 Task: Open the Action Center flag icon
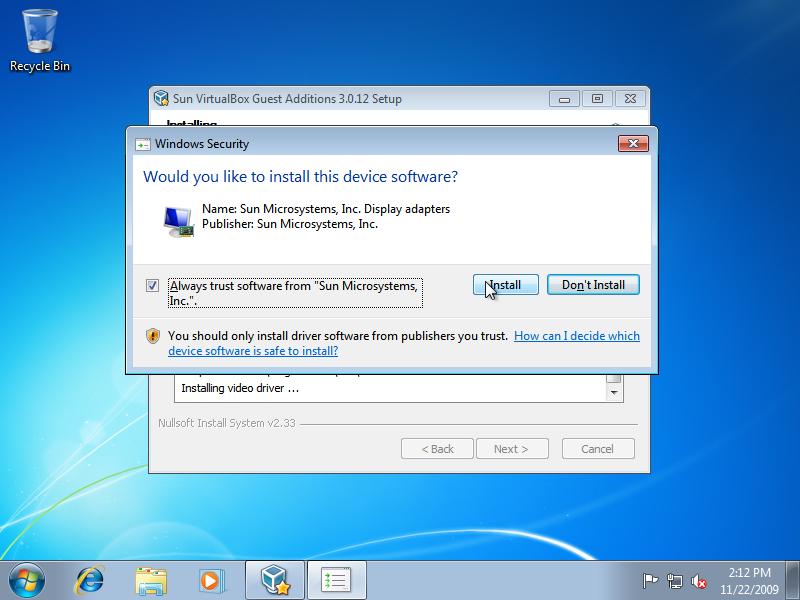650,580
